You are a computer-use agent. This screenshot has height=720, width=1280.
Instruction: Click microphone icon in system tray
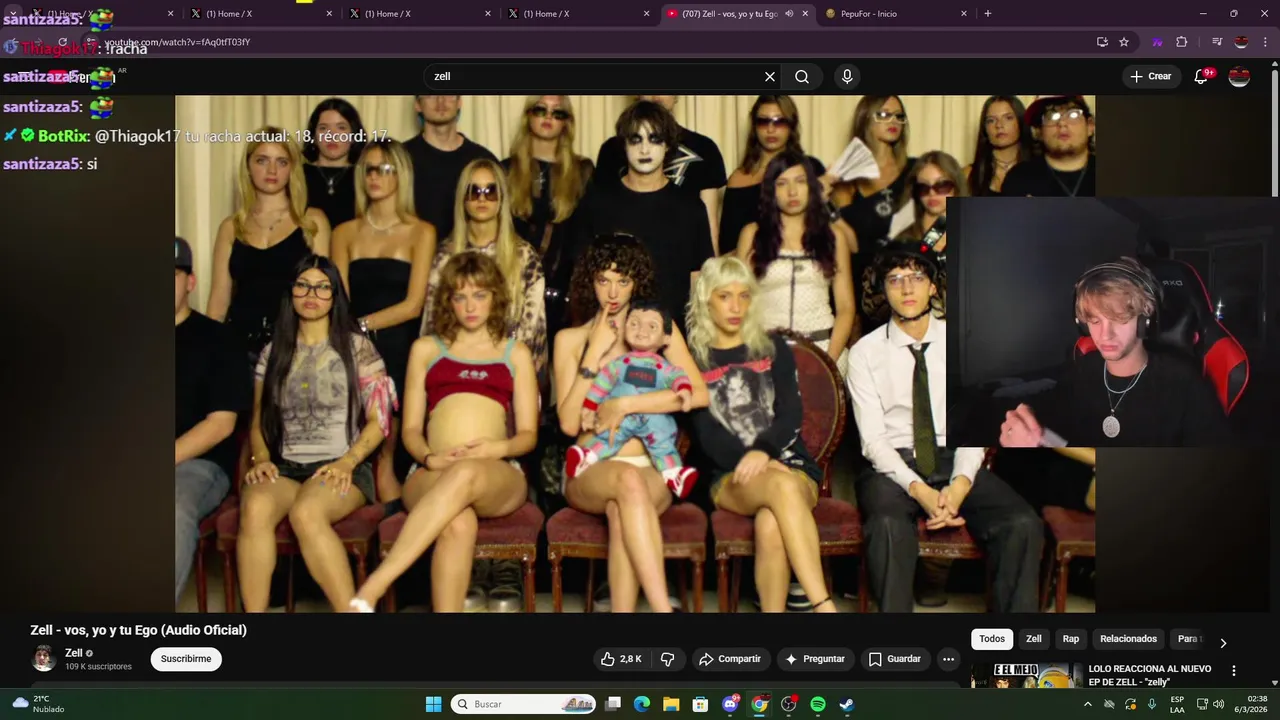tap(1152, 704)
